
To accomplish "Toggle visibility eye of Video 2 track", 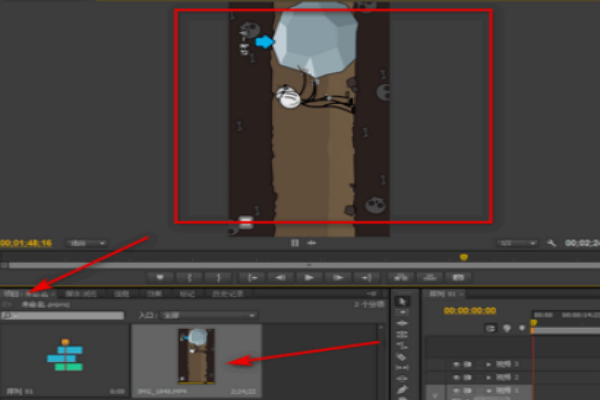I will point(456,377).
